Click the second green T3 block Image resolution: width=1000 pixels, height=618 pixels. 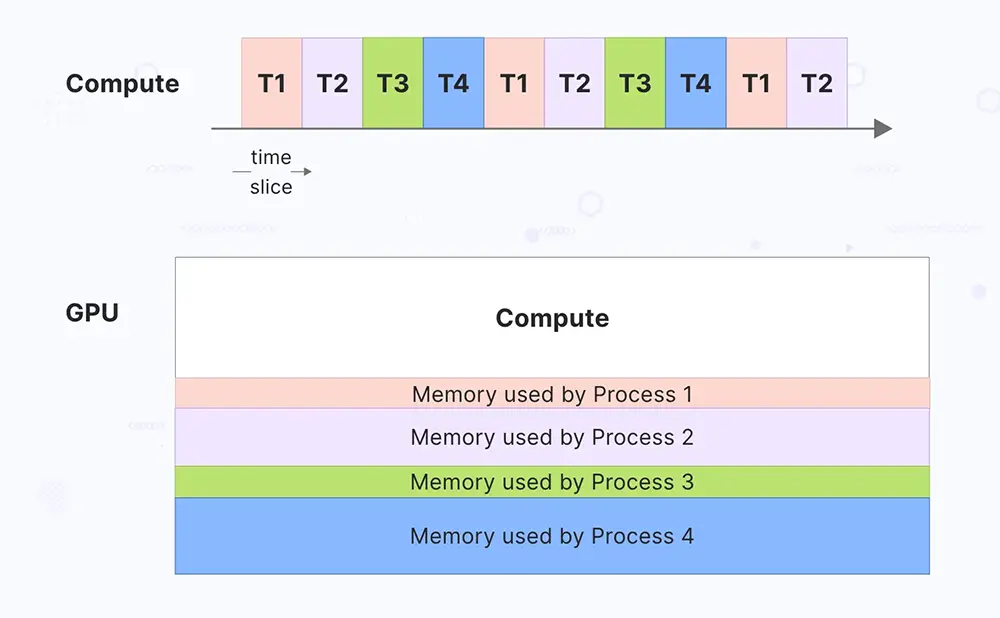coord(635,83)
